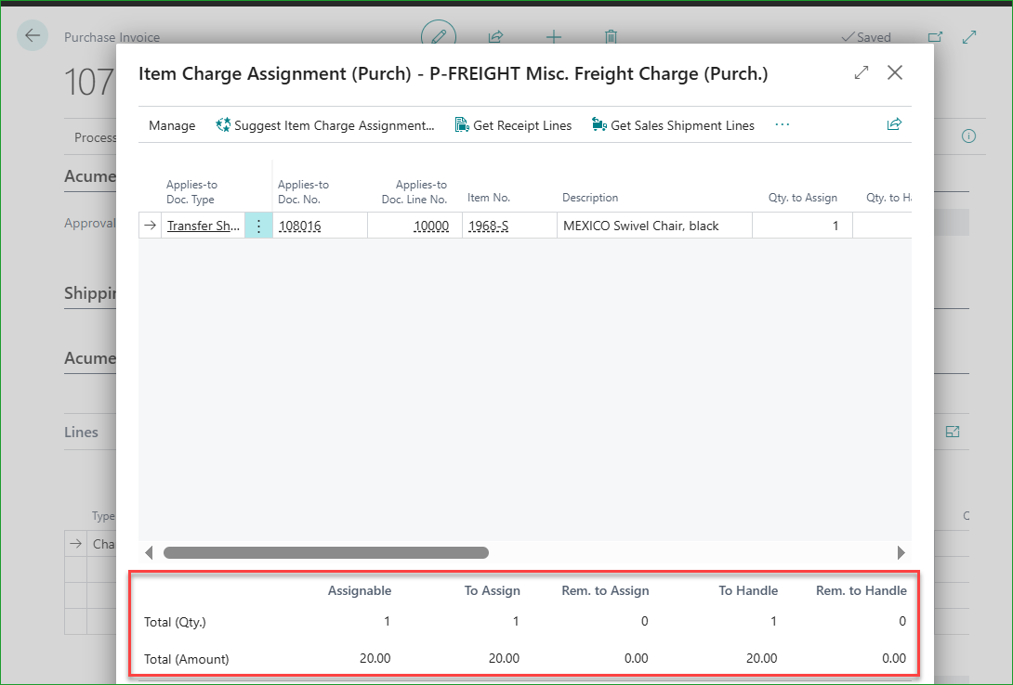1013x685 pixels.
Task: Click the background page expand arrows icon
Action: coord(969,37)
